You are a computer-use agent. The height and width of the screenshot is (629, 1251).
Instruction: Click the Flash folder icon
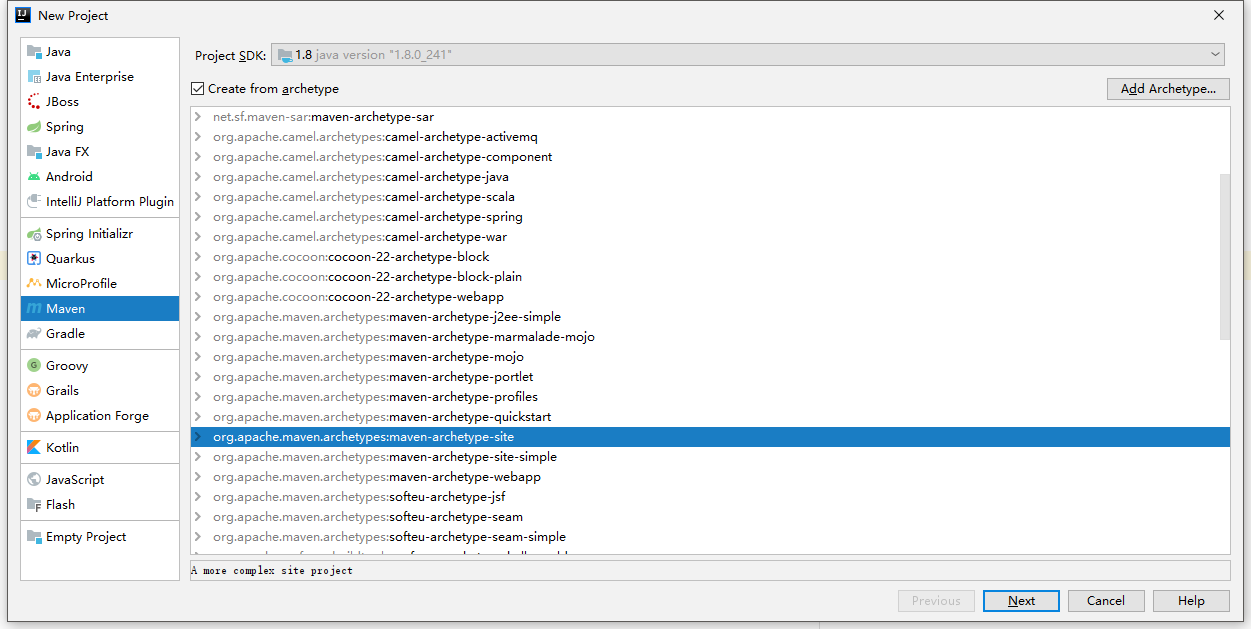click(34, 505)
